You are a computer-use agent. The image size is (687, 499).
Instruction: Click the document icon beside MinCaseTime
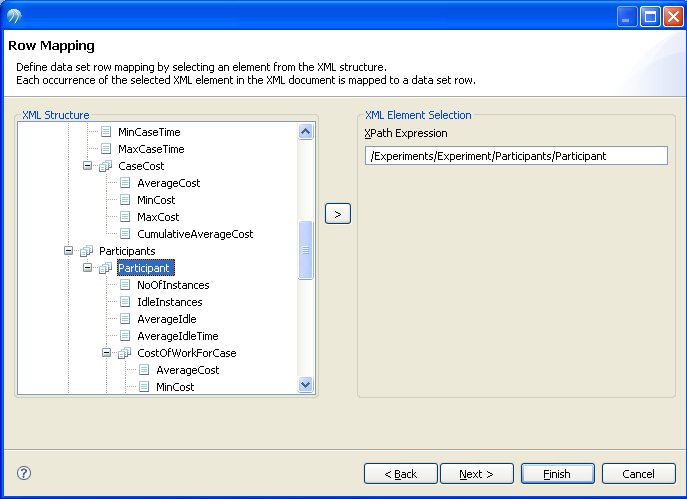(106, 132)
